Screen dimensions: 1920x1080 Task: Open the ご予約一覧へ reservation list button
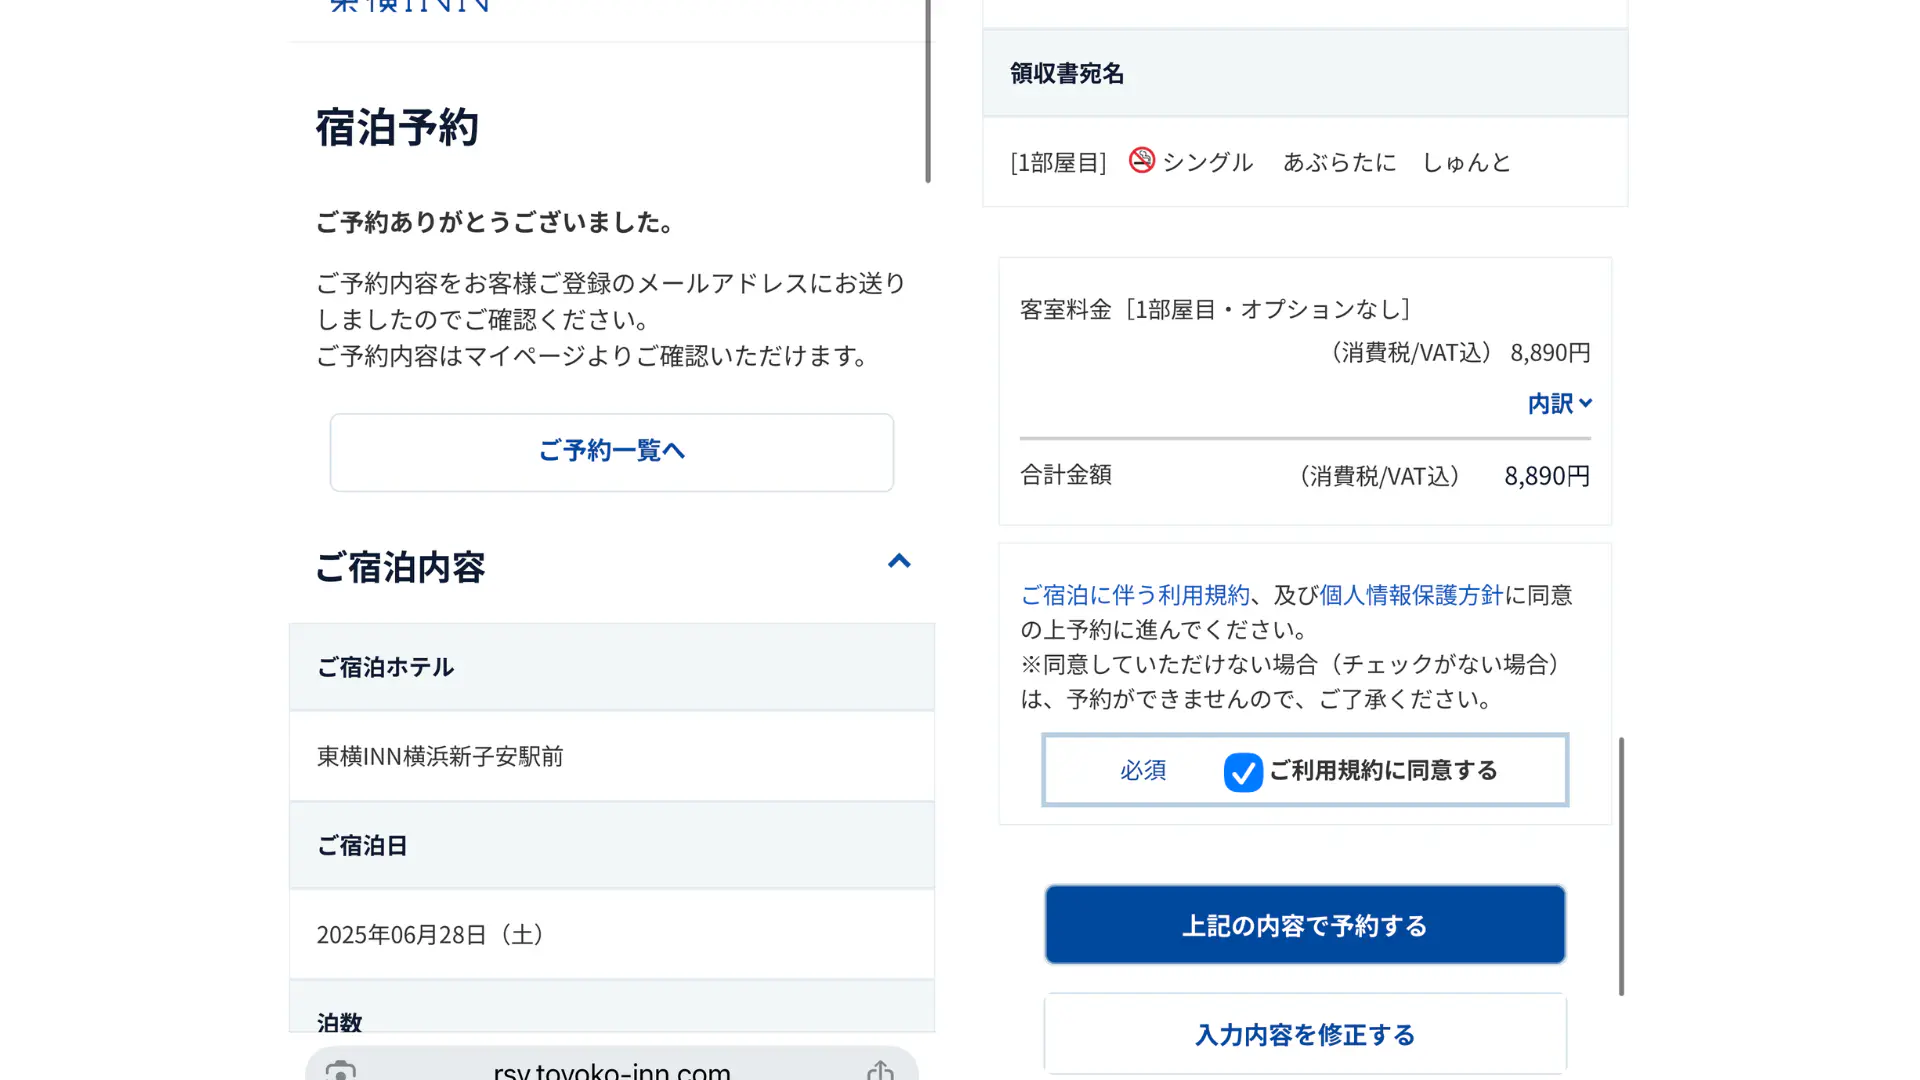click(x=612, y=452)
